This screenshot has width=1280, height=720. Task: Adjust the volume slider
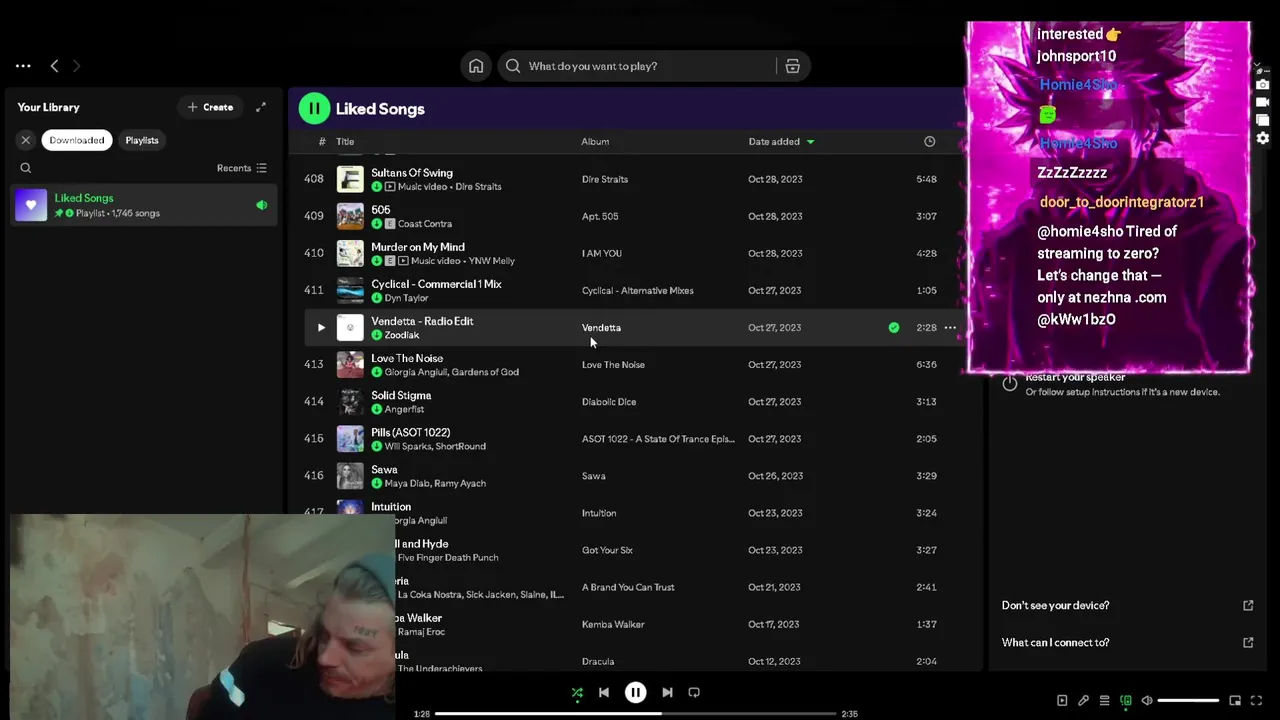tap(1188, 701)
